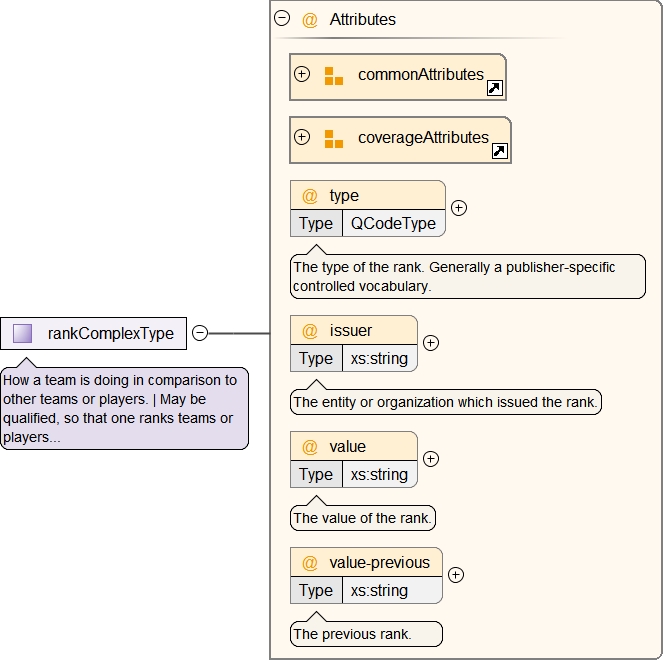The width and height of the screenshot is (664, 661).
Task: Expand the commonAttributes group
Action: pos(302,75)
